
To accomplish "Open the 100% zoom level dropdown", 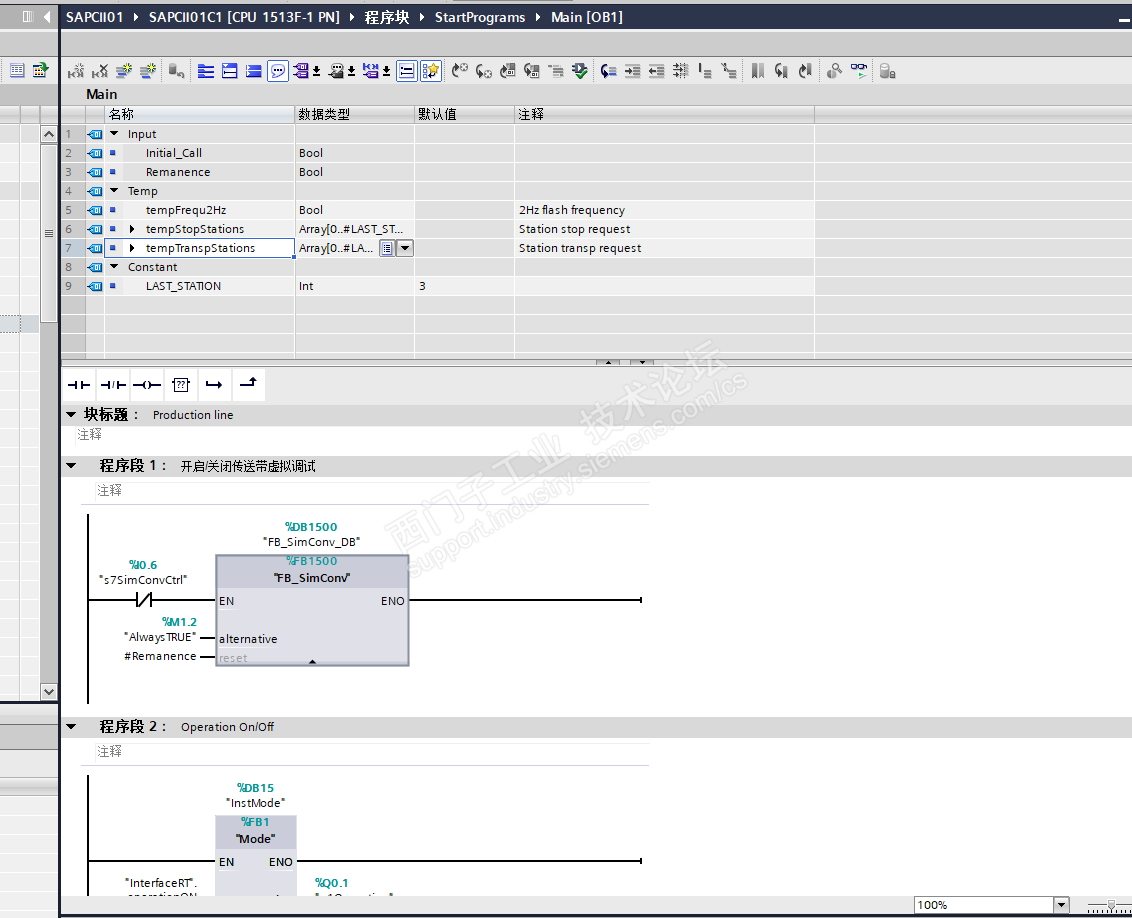I will click(1061, 905).
